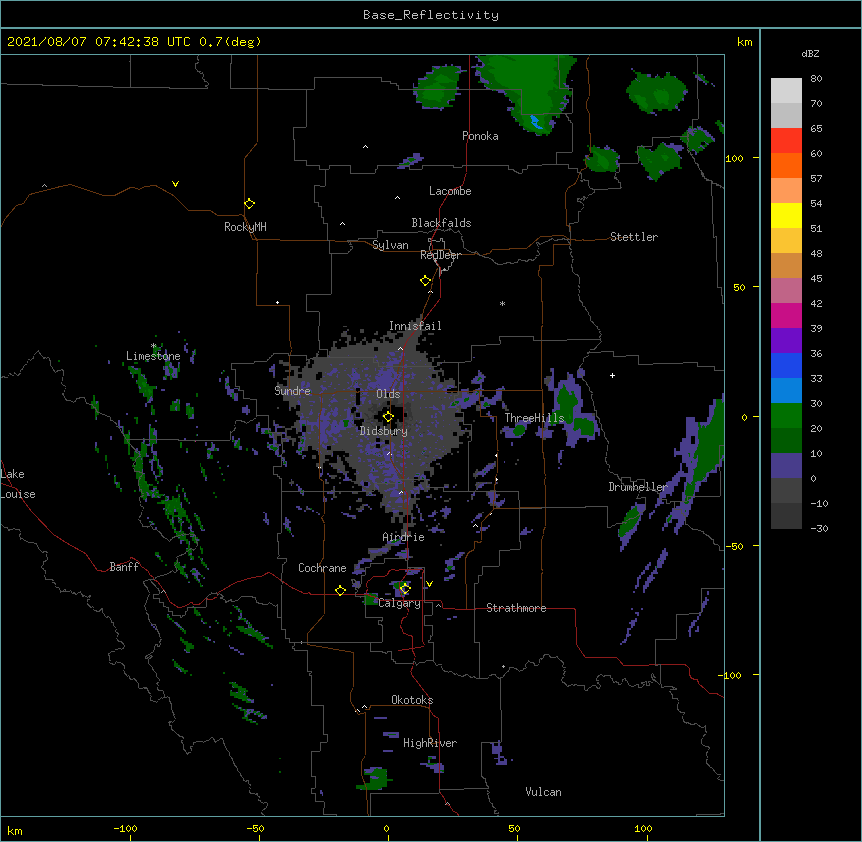
Task: Select the orange 57-60 dBZ legend color
Action: 786,165
